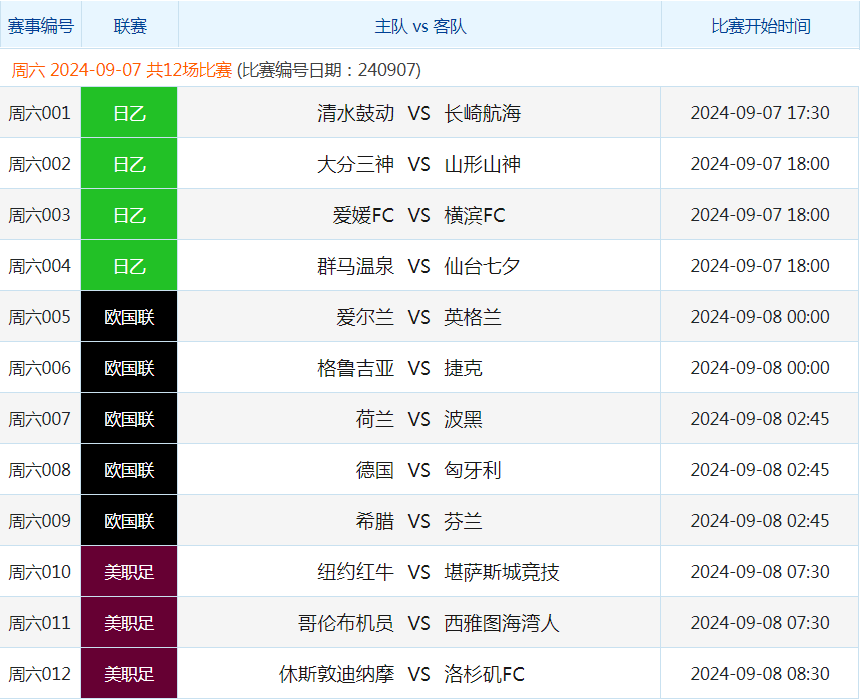The image size is (860, 699).
Task: Click the 赛事编号 column header
Action: (x=41, y=26)
